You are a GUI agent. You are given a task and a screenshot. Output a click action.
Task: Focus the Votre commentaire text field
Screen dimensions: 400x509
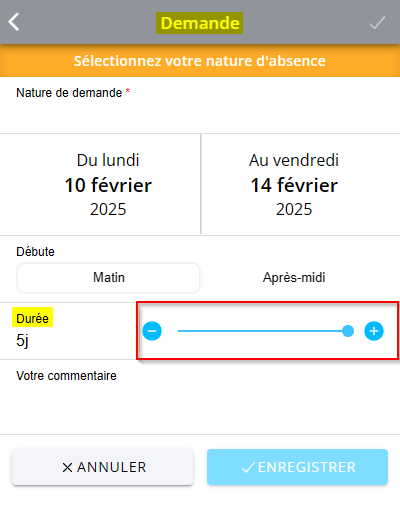tap(200, 397)
